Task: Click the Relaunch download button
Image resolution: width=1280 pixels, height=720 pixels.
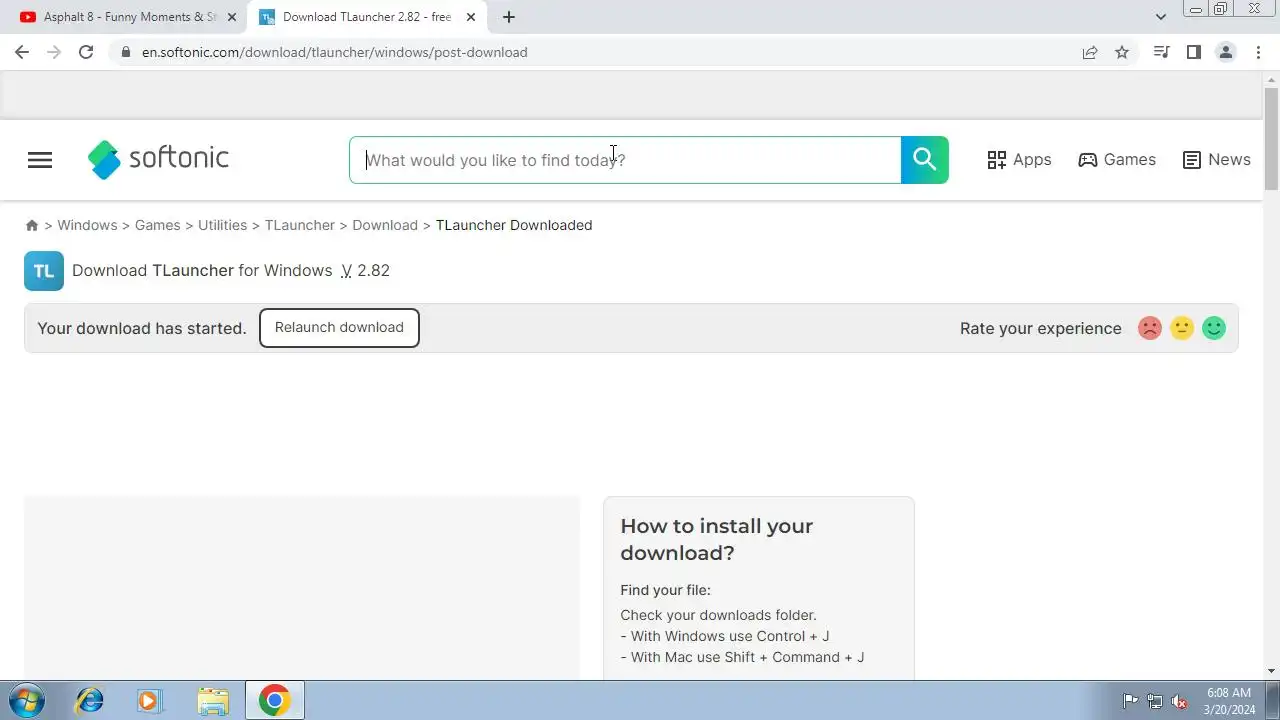Action: tap(339, 328)
